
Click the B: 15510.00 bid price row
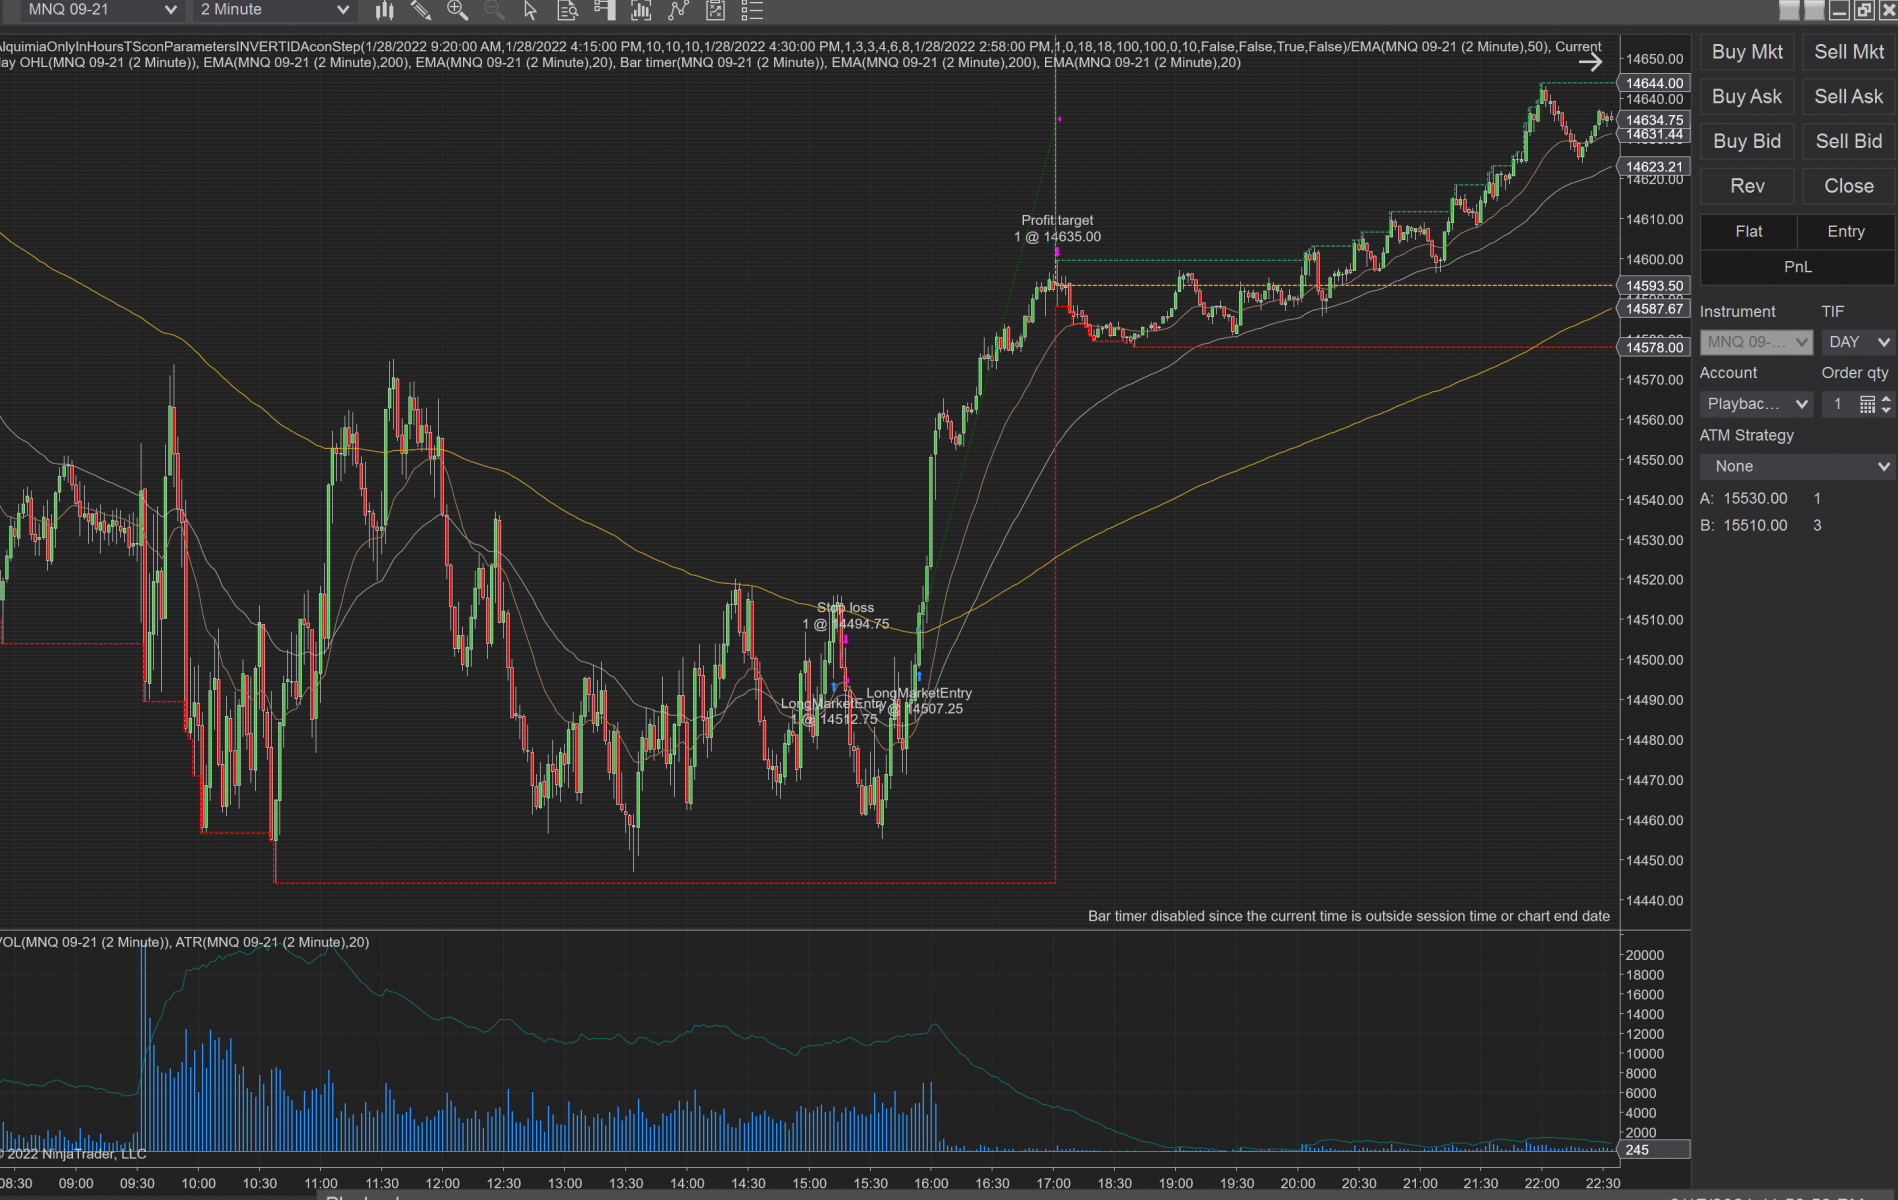pyautogui.click(x=1761, y=525)
